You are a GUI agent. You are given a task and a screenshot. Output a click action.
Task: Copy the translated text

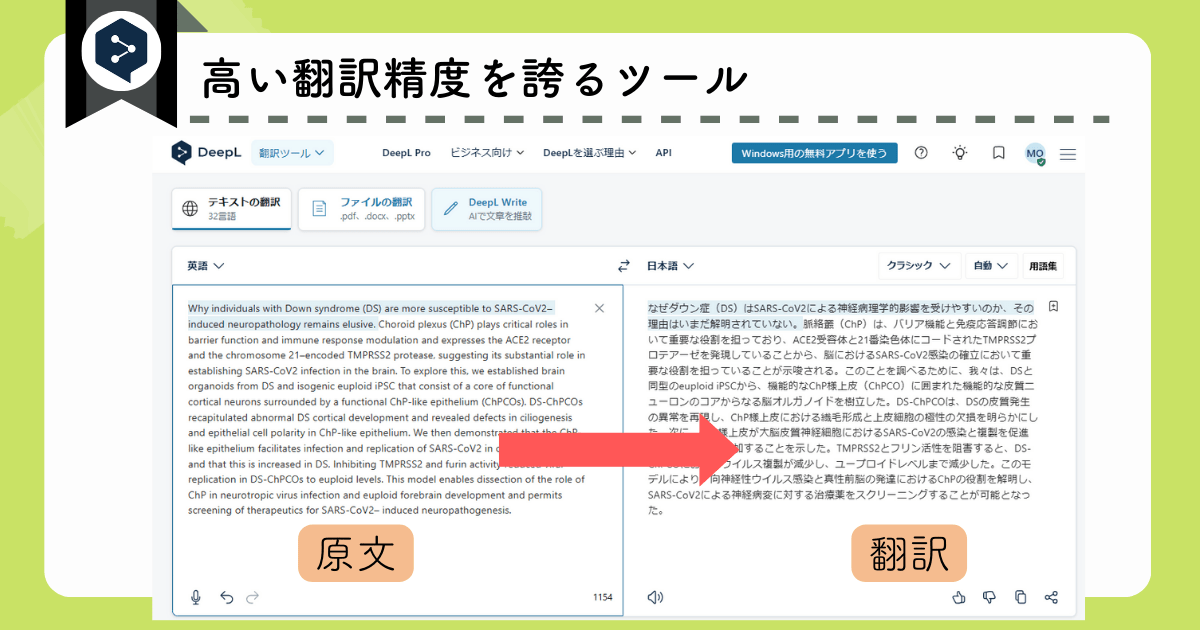[1020, 597]
